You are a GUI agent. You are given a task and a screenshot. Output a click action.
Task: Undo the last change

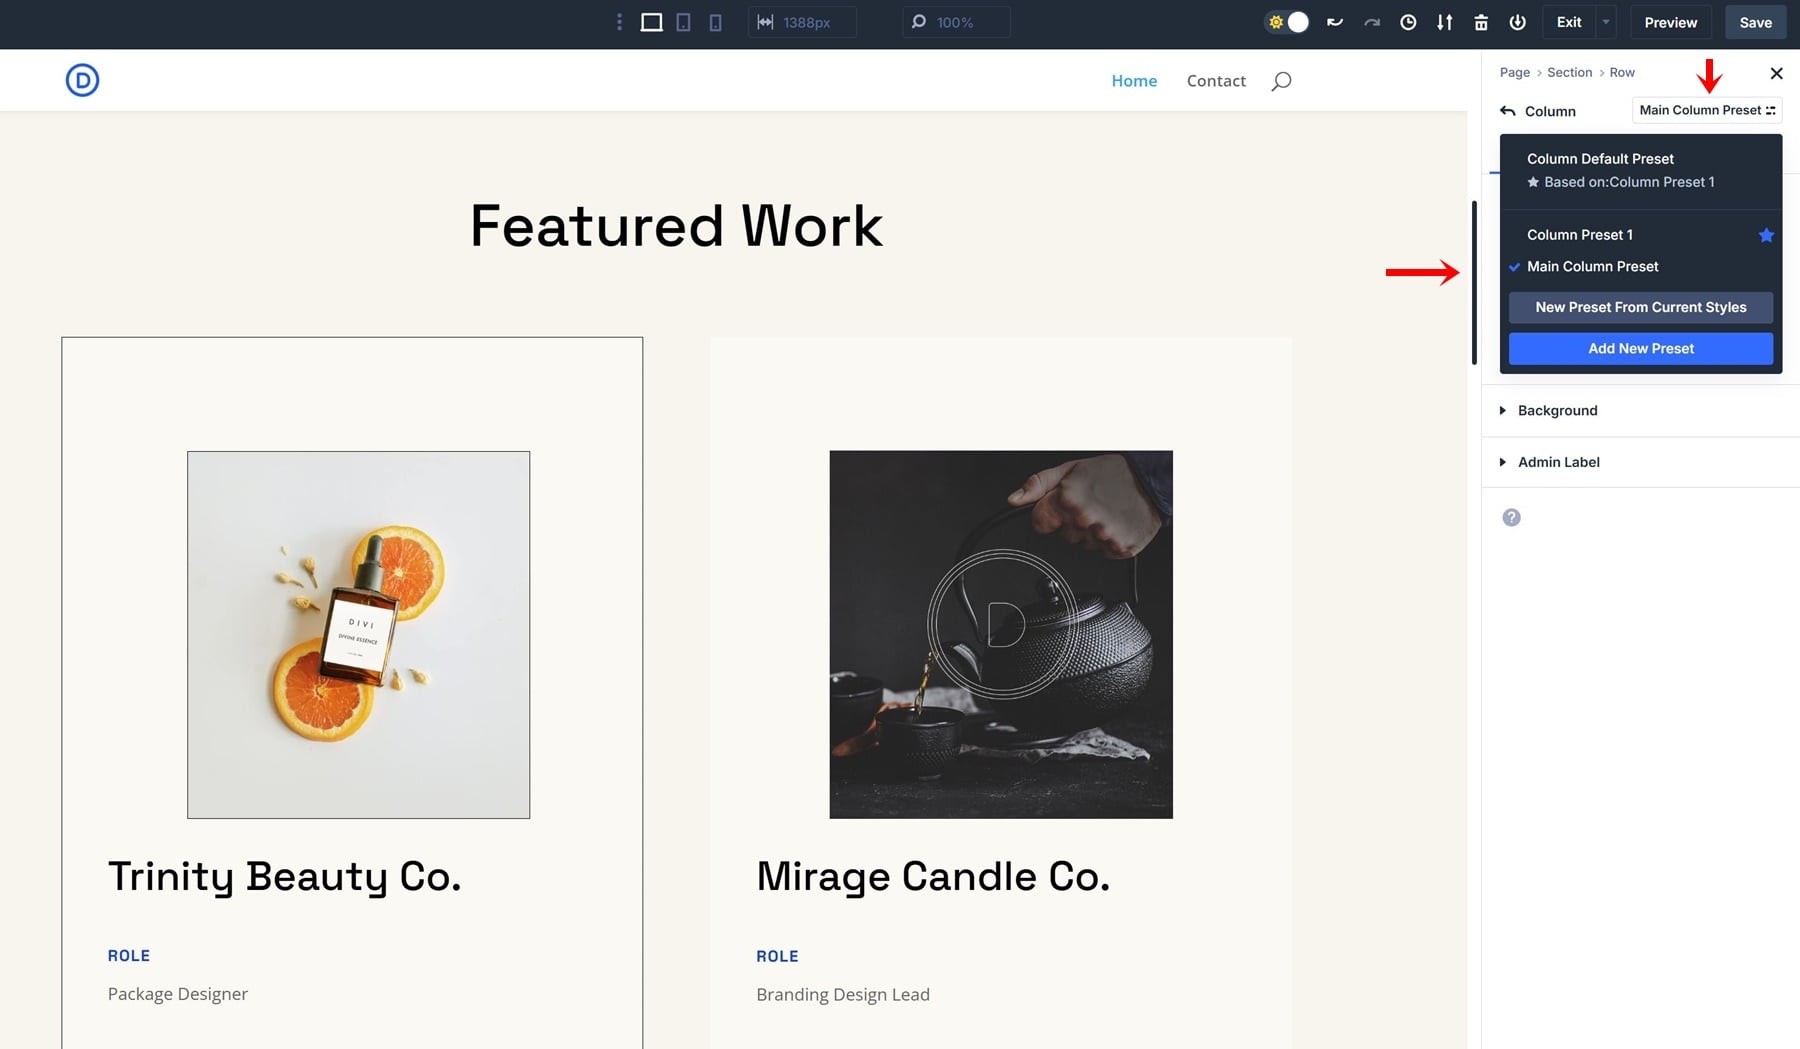coord(1334,22)
